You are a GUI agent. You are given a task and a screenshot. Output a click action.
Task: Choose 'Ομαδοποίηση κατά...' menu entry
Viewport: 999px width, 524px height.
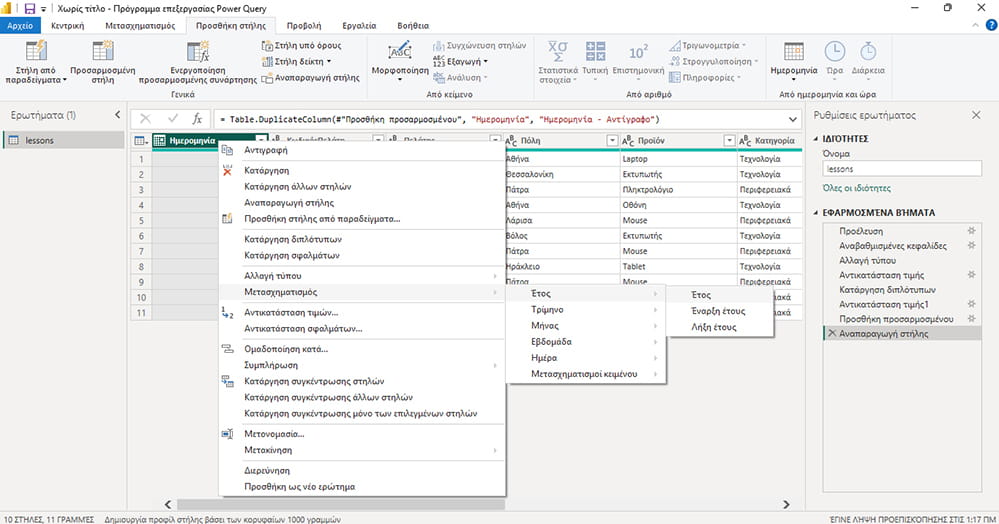[286, 349]
